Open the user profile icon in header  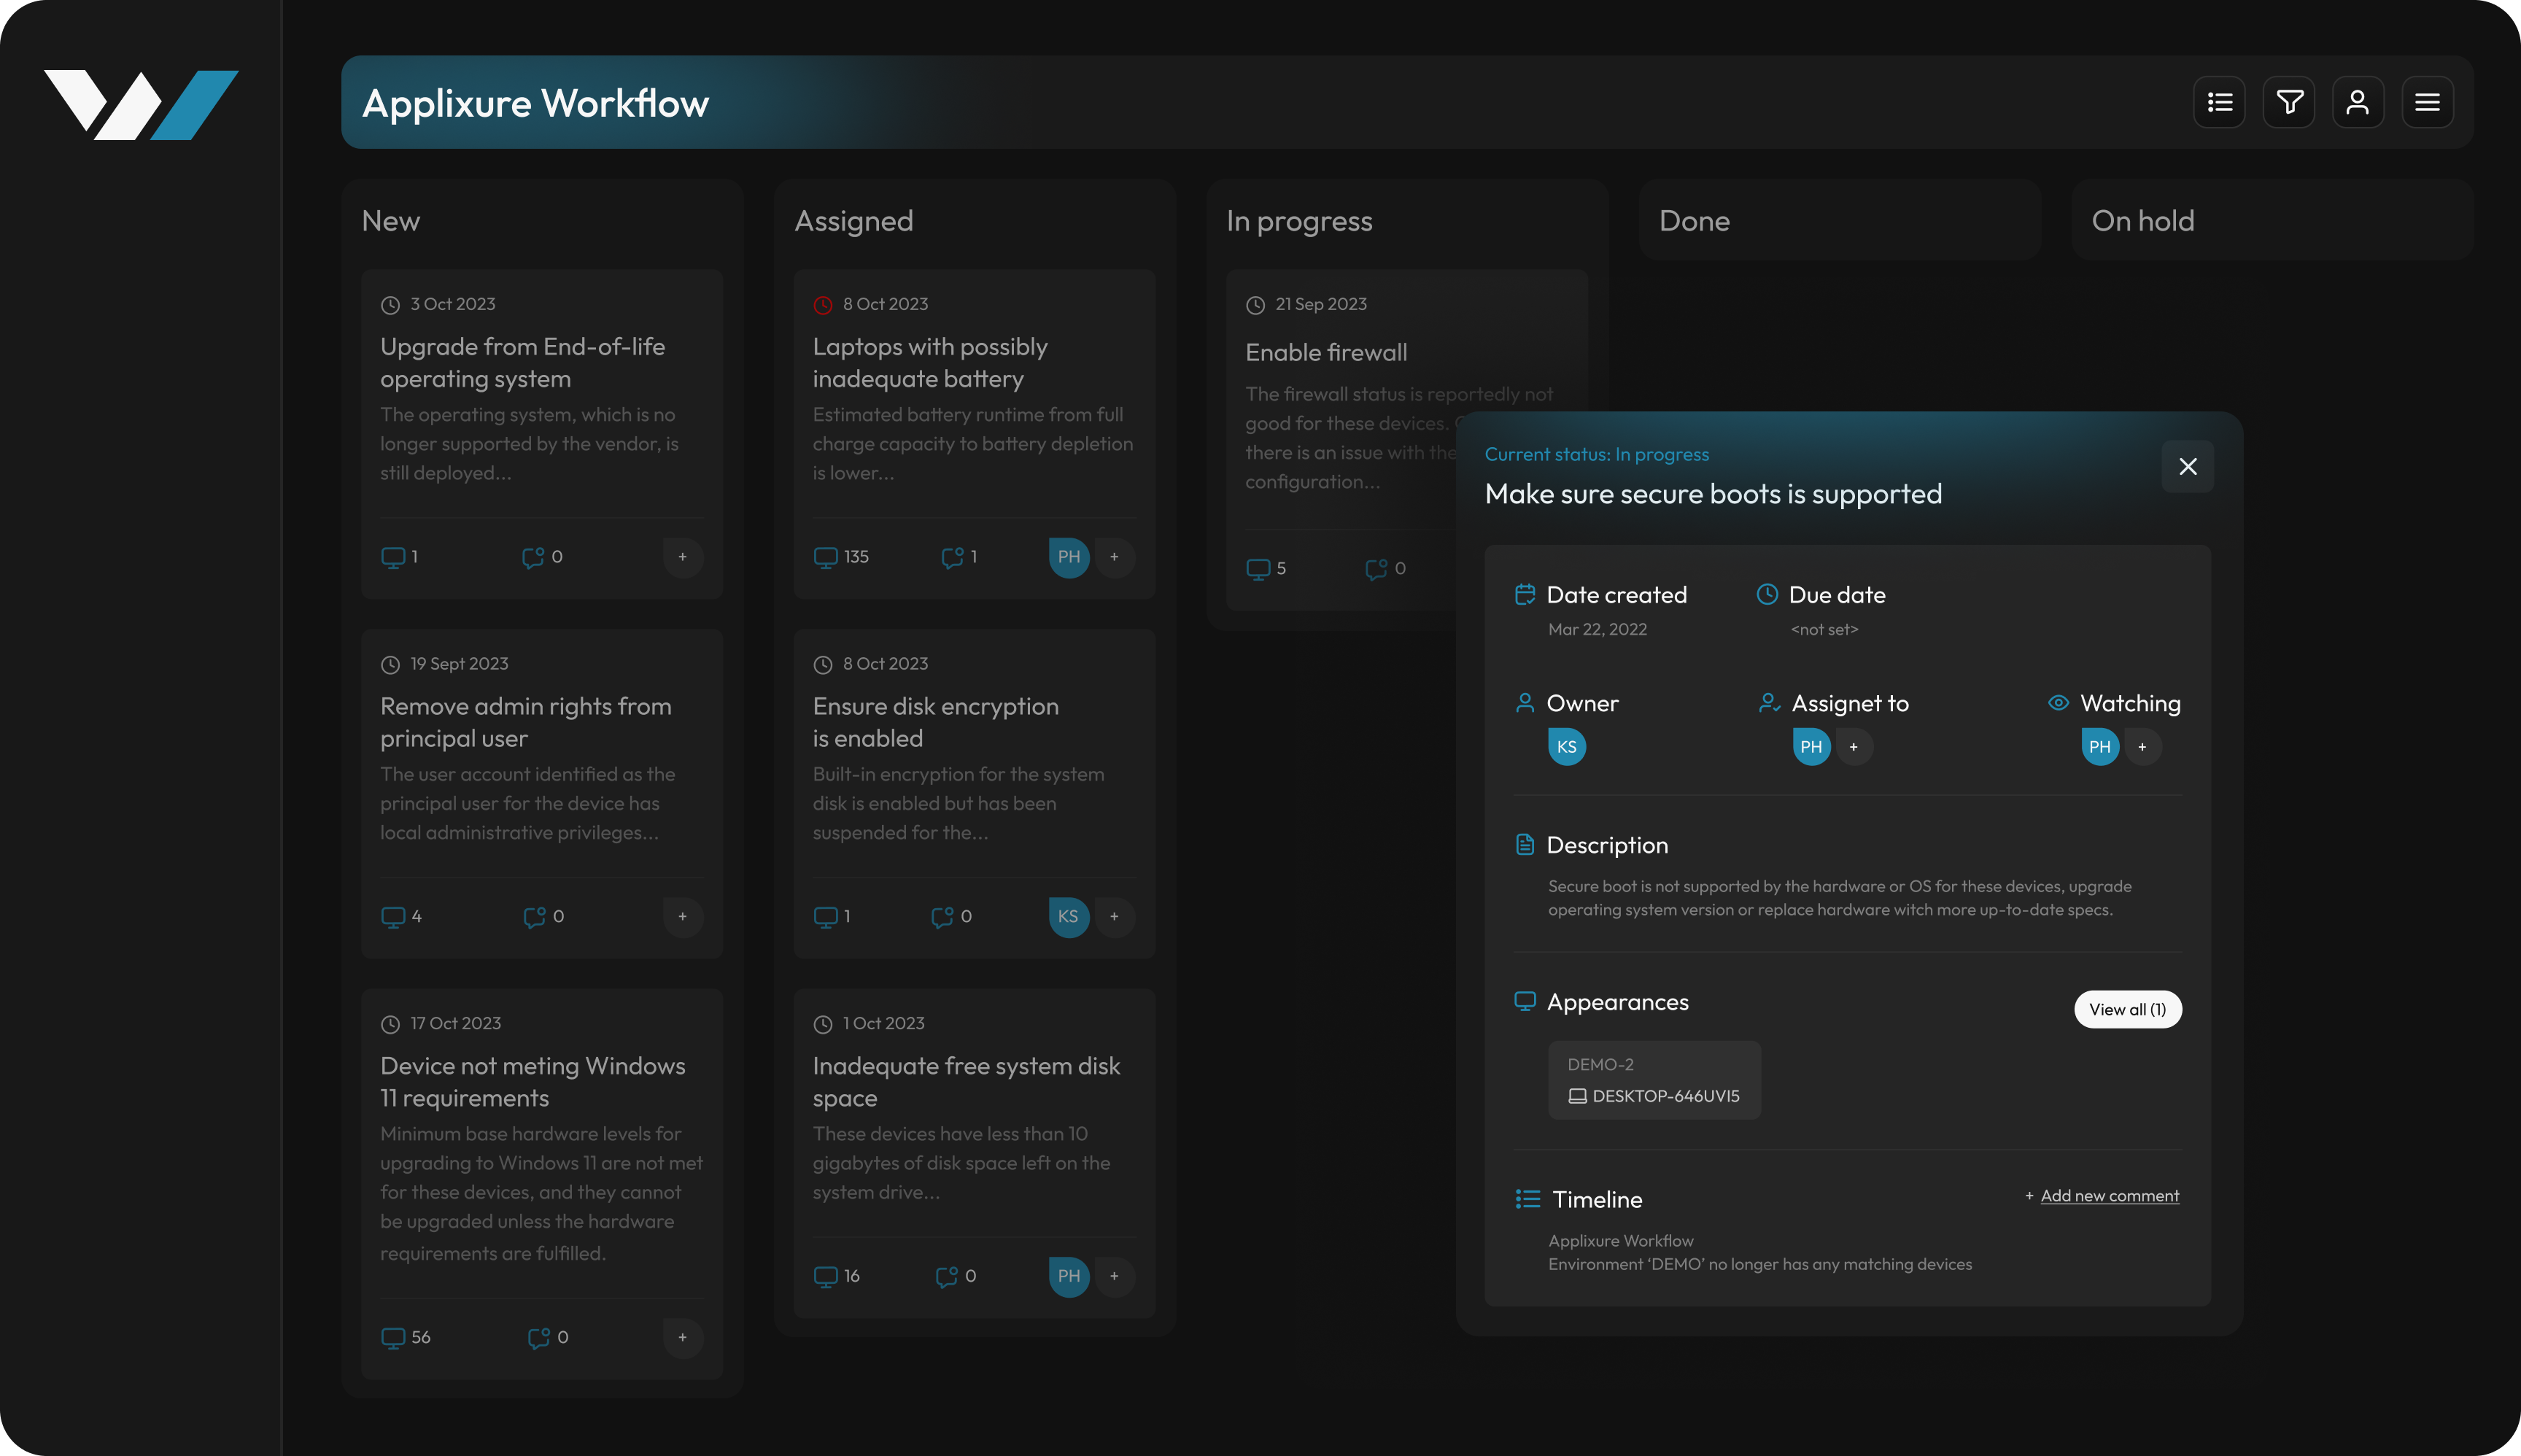2358,102
